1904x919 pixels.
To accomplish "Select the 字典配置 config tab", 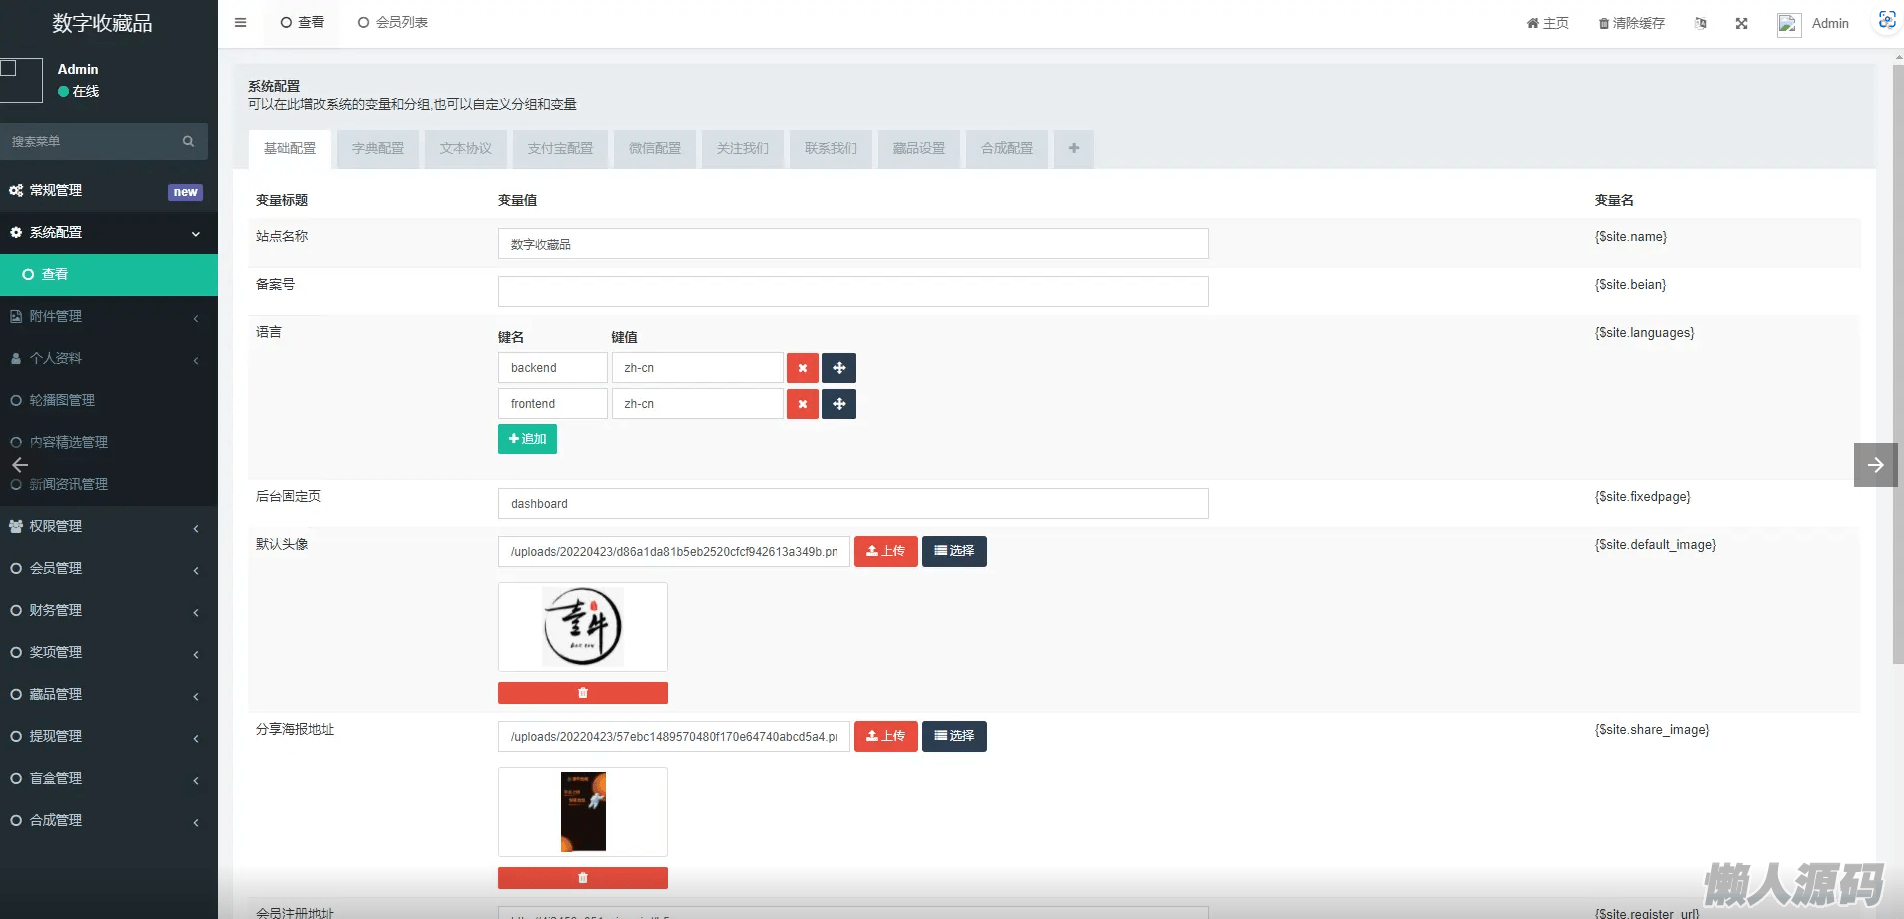I will click(x=378, y=149).
